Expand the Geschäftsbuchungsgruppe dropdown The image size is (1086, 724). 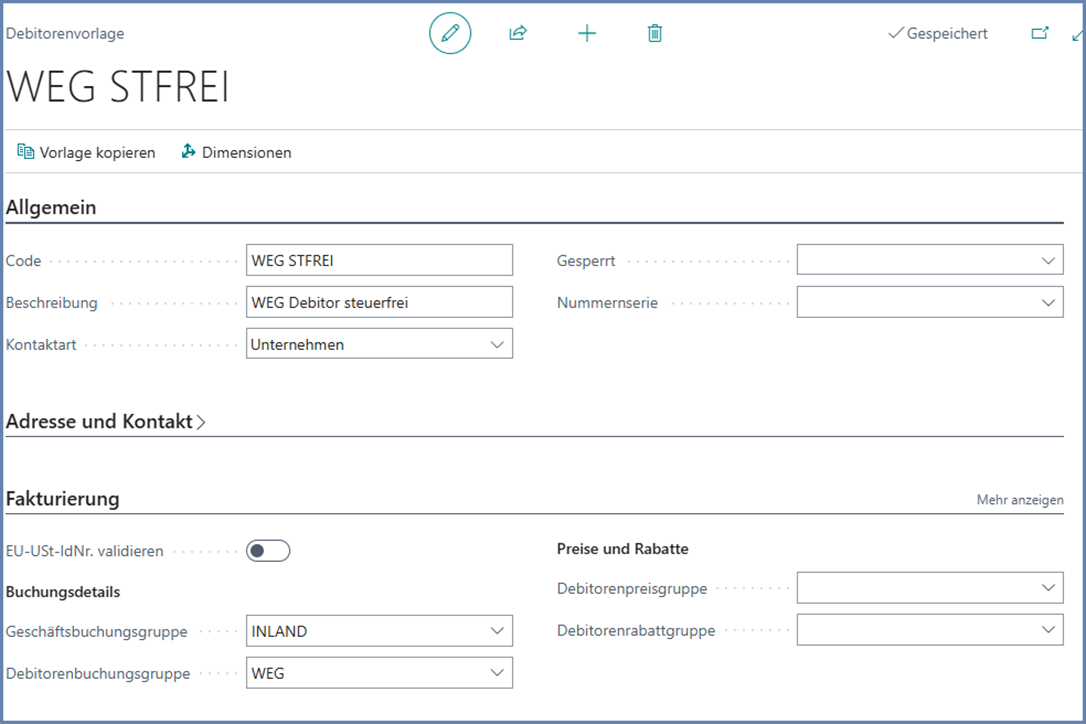pos(496,631)
